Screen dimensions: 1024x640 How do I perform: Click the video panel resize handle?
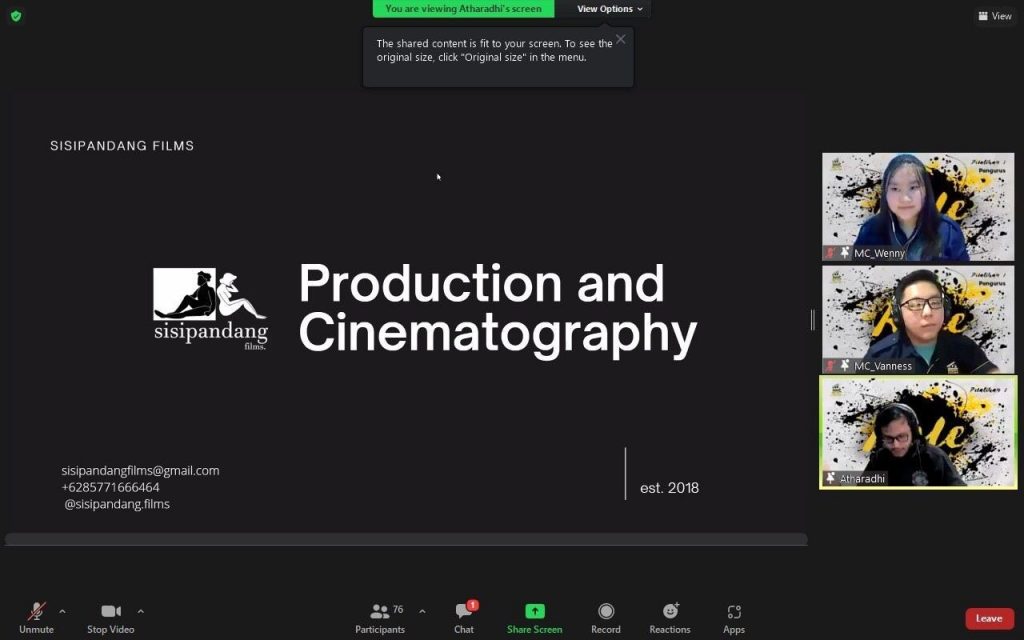813,319
